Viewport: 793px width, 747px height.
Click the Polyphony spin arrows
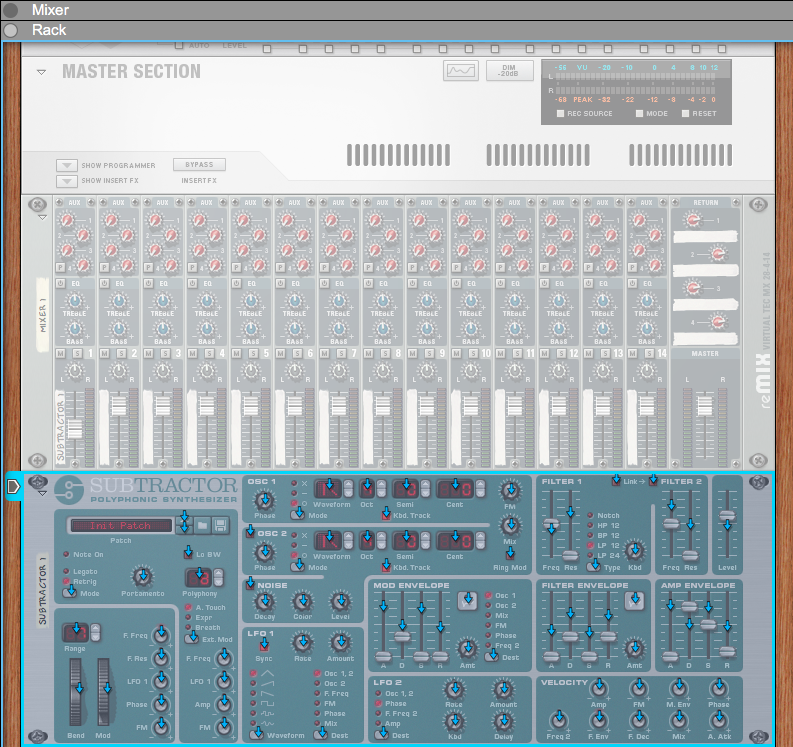coord(218,578)
